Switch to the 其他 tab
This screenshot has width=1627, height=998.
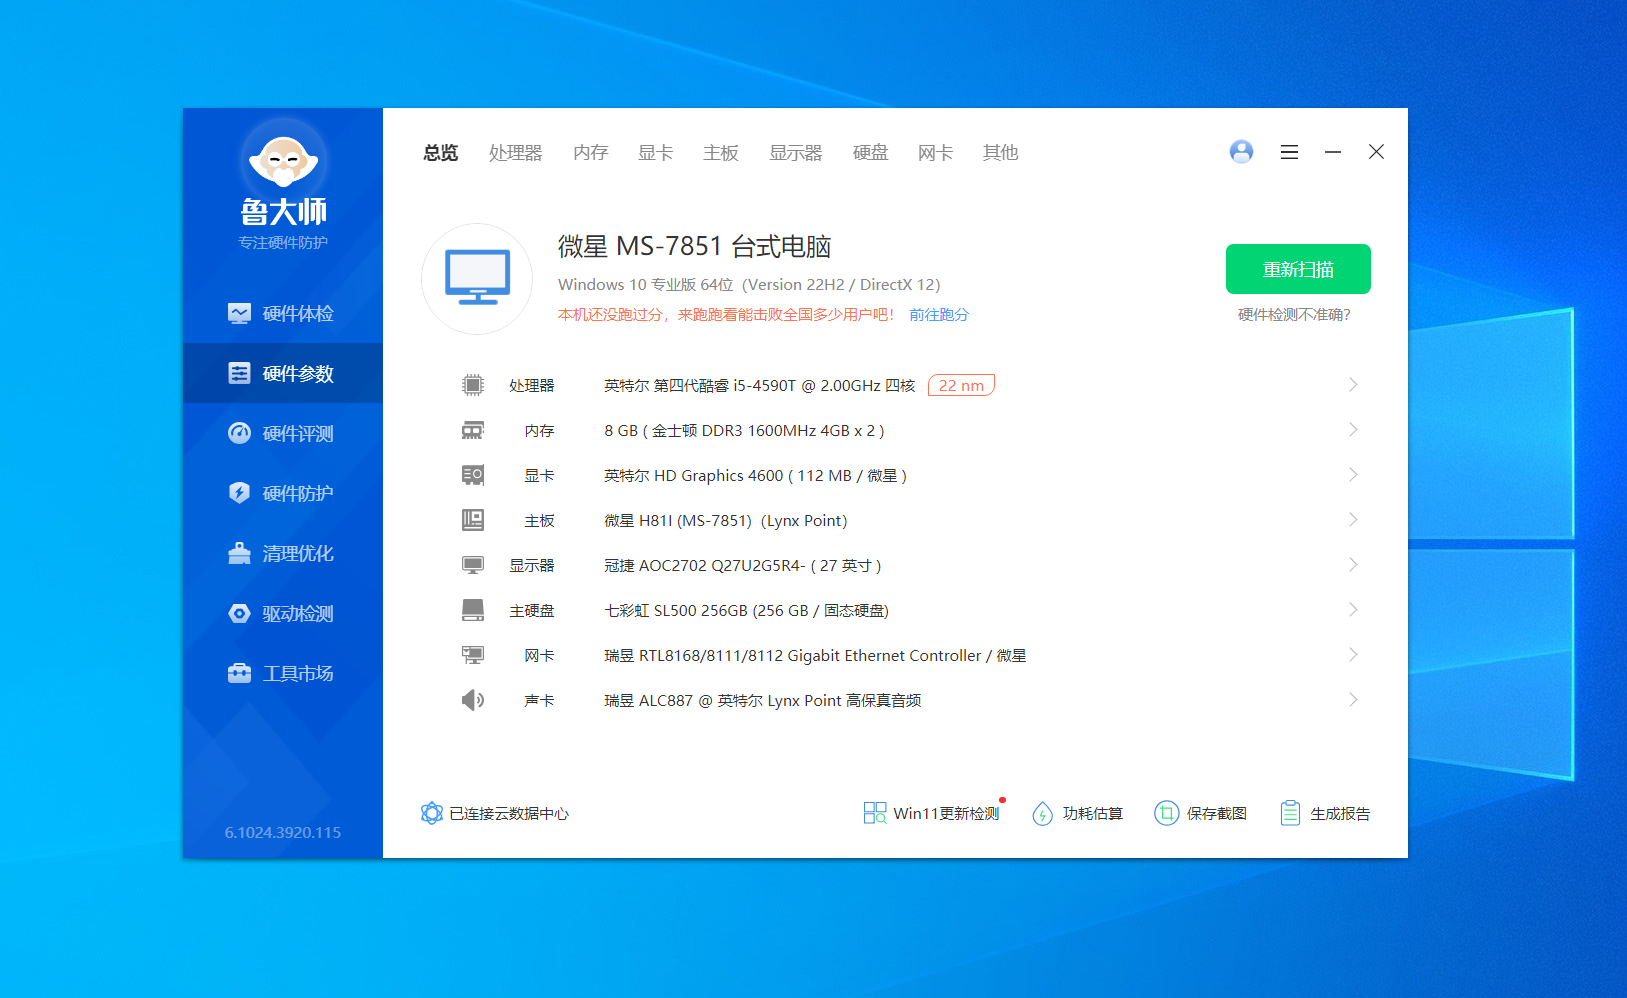(x=1000, y=152)
